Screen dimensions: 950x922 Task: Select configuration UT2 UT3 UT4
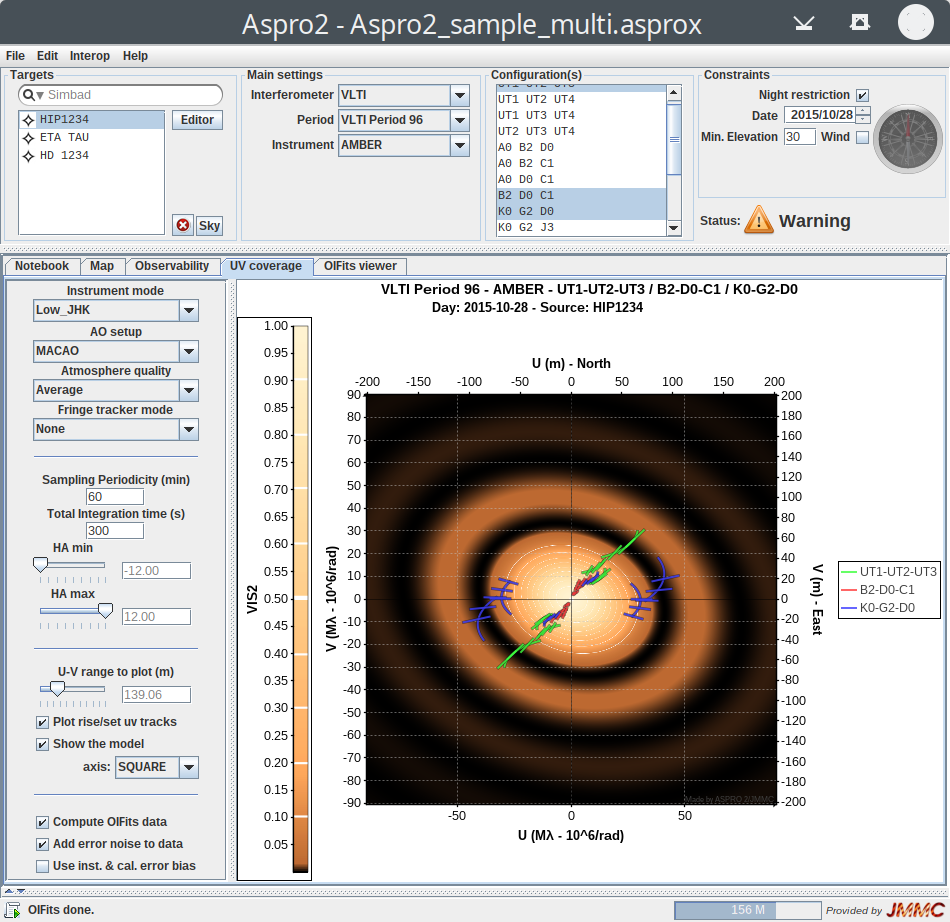click(581, 131)
